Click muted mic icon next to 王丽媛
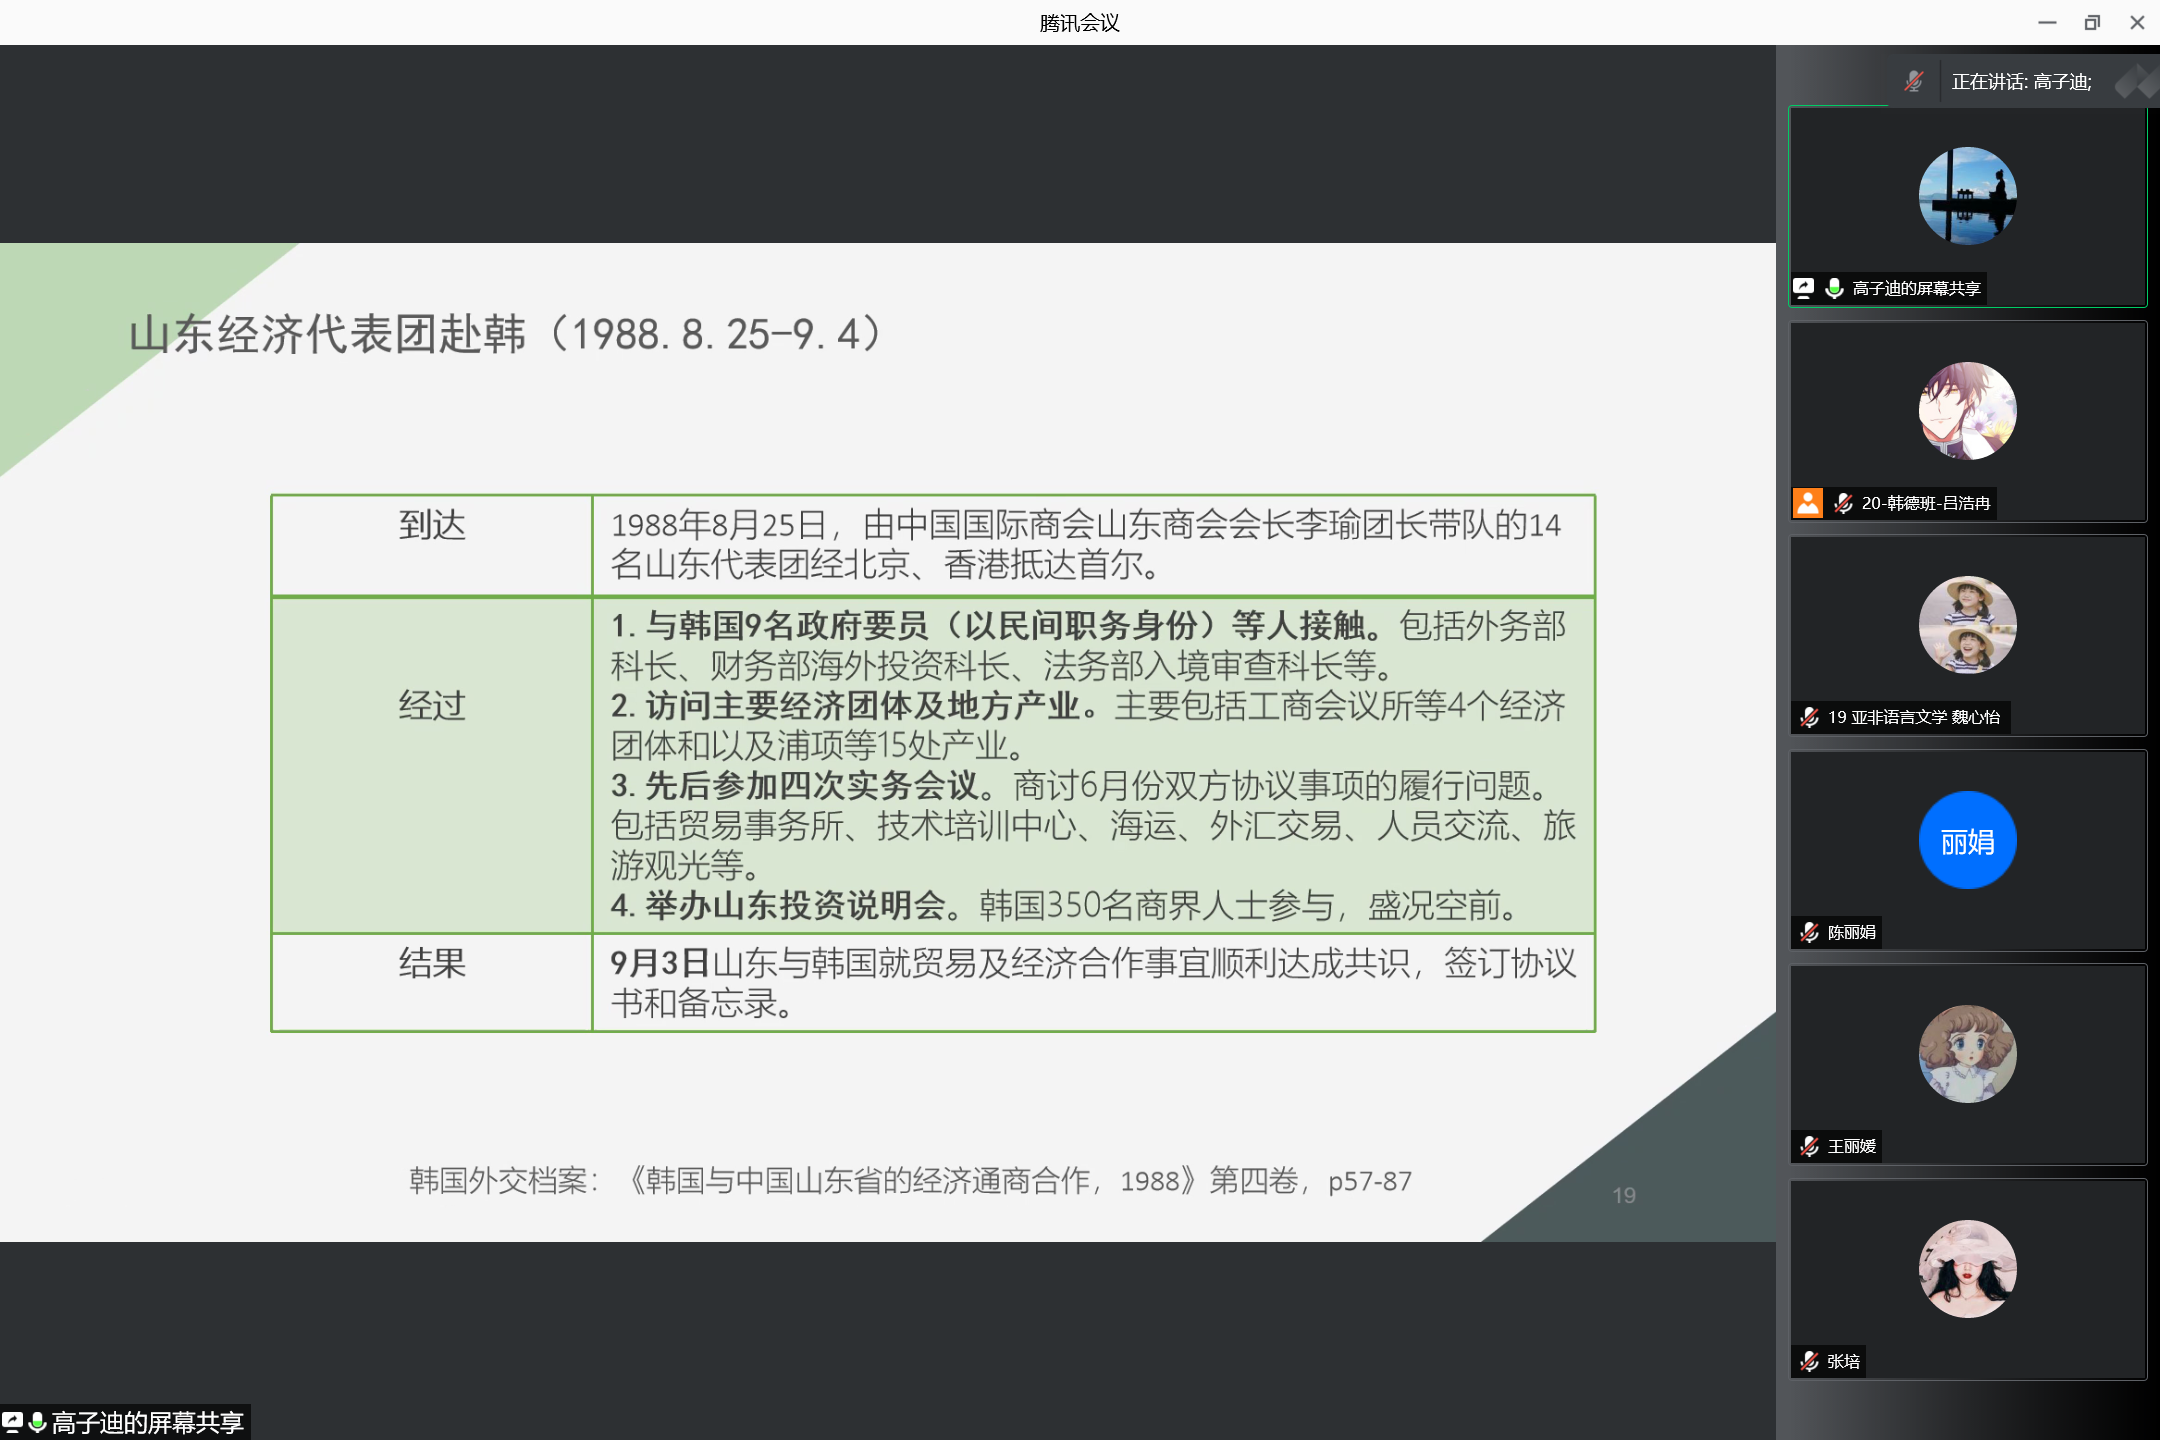 [1809, 1146]
